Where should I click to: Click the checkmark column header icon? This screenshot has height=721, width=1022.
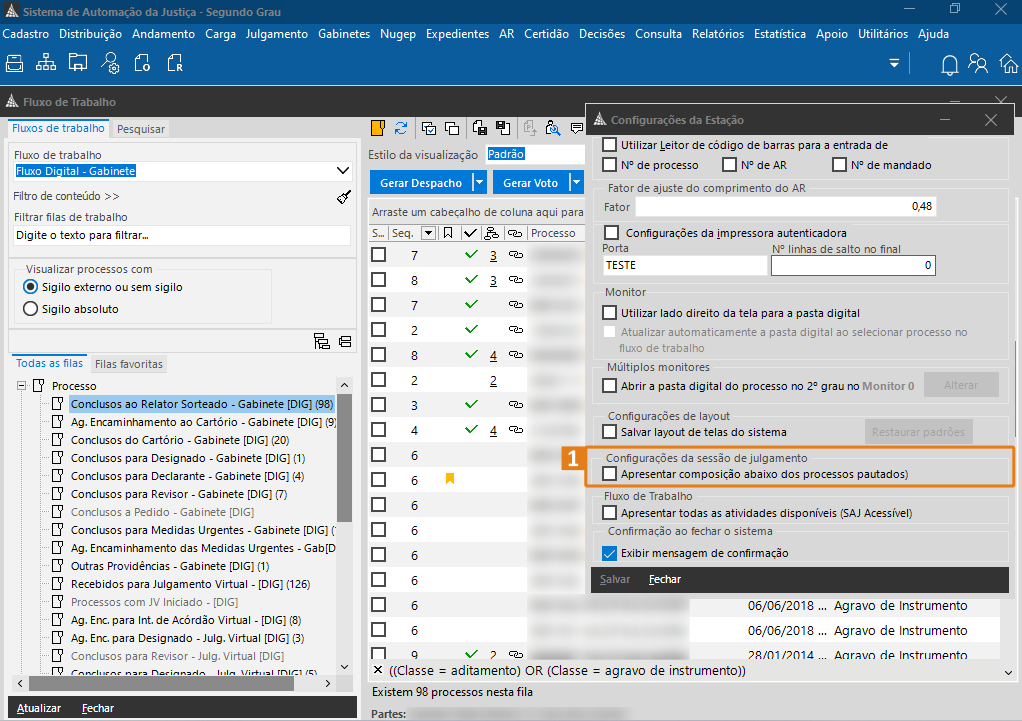coord(470,233)
